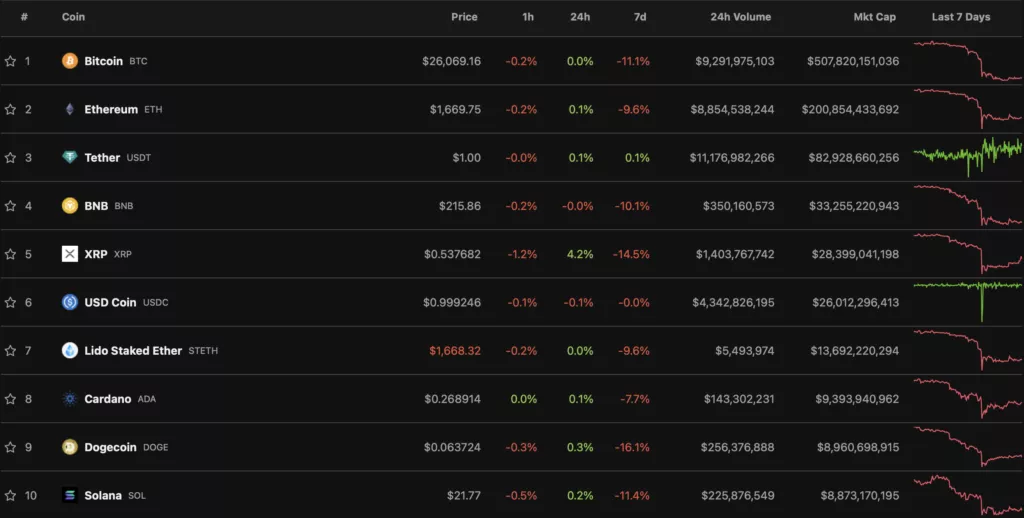Click the Bitcoin orange coin icon
Screen dimensions: 1024x518
pos(70,61)
